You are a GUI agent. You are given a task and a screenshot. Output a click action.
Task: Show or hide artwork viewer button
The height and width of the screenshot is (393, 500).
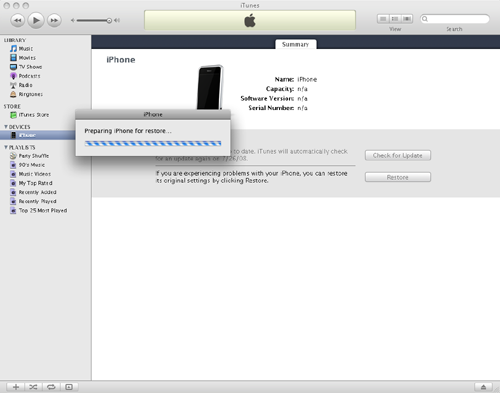pos(69,387)
